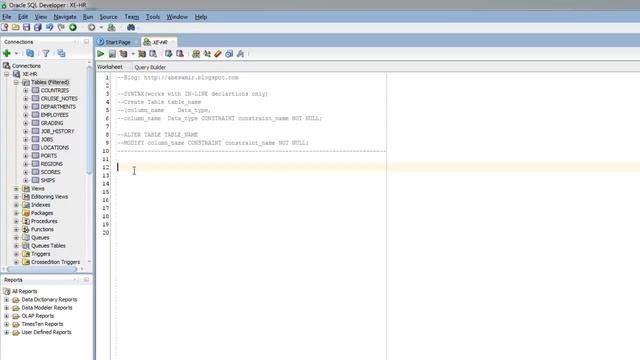
Task: Open SQL History icon
Action: (229, 53)
